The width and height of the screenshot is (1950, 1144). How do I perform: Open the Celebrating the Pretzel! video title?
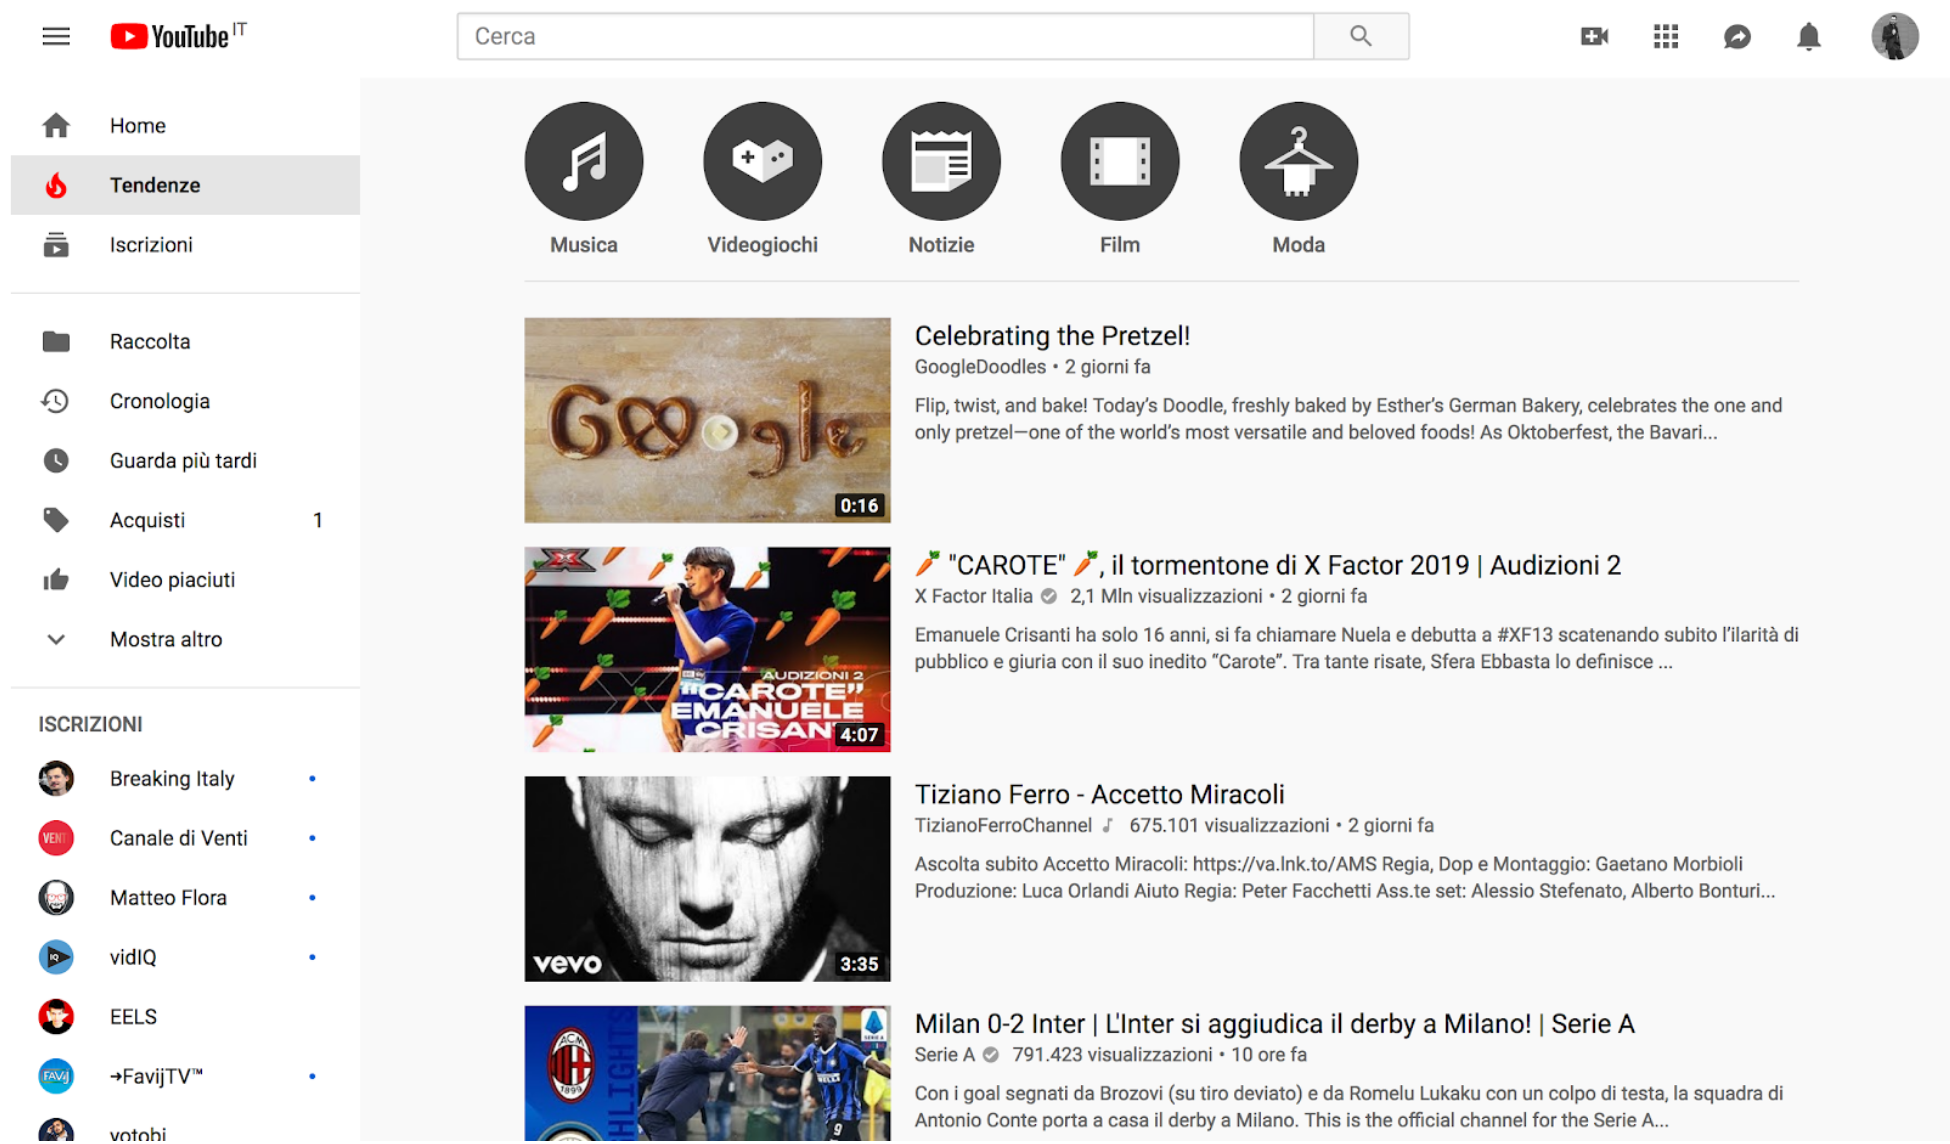click(x=1052, y=336)
